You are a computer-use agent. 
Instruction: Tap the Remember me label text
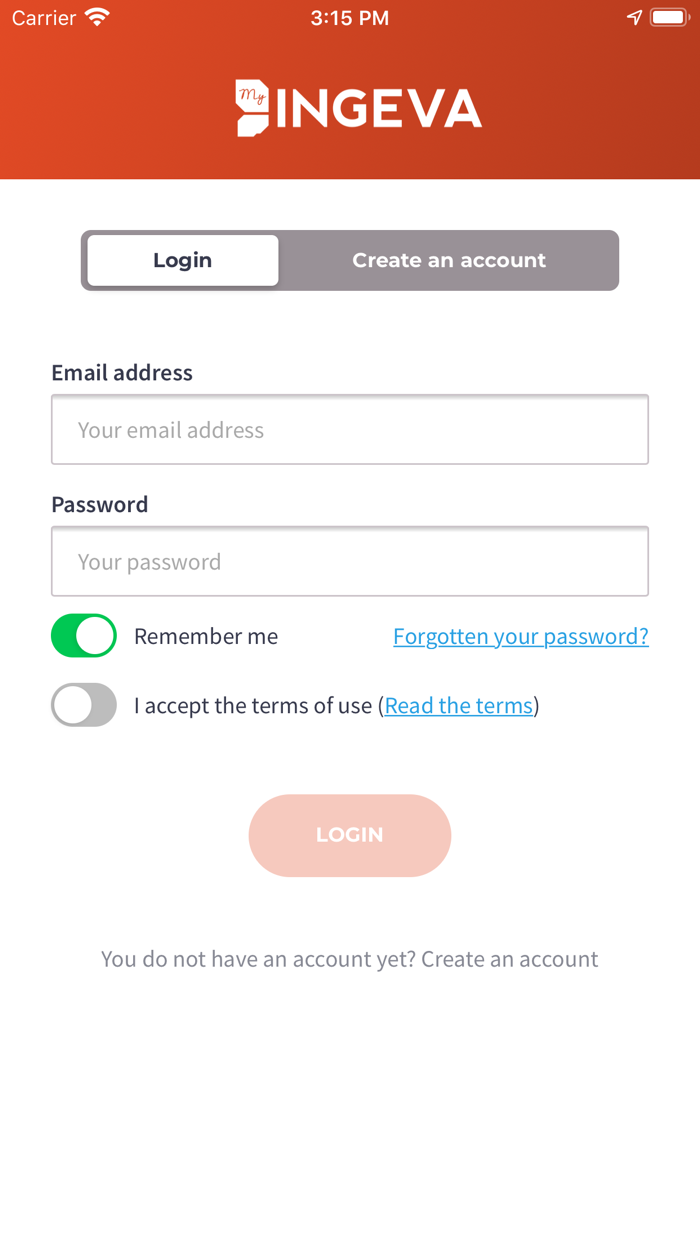206,636
